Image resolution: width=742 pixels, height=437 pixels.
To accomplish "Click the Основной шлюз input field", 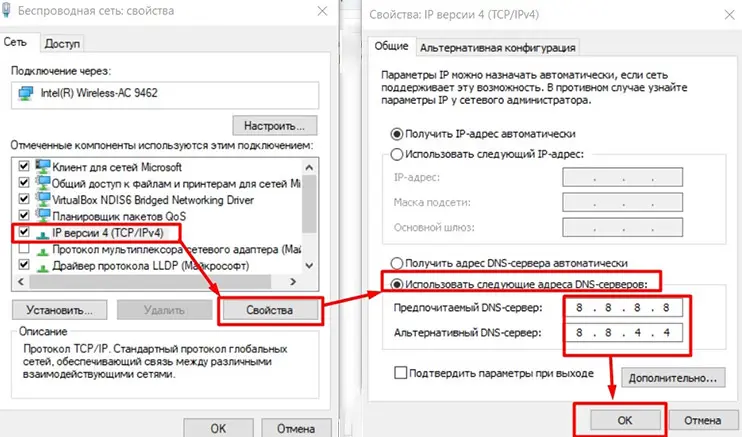I will coord(622,227).
